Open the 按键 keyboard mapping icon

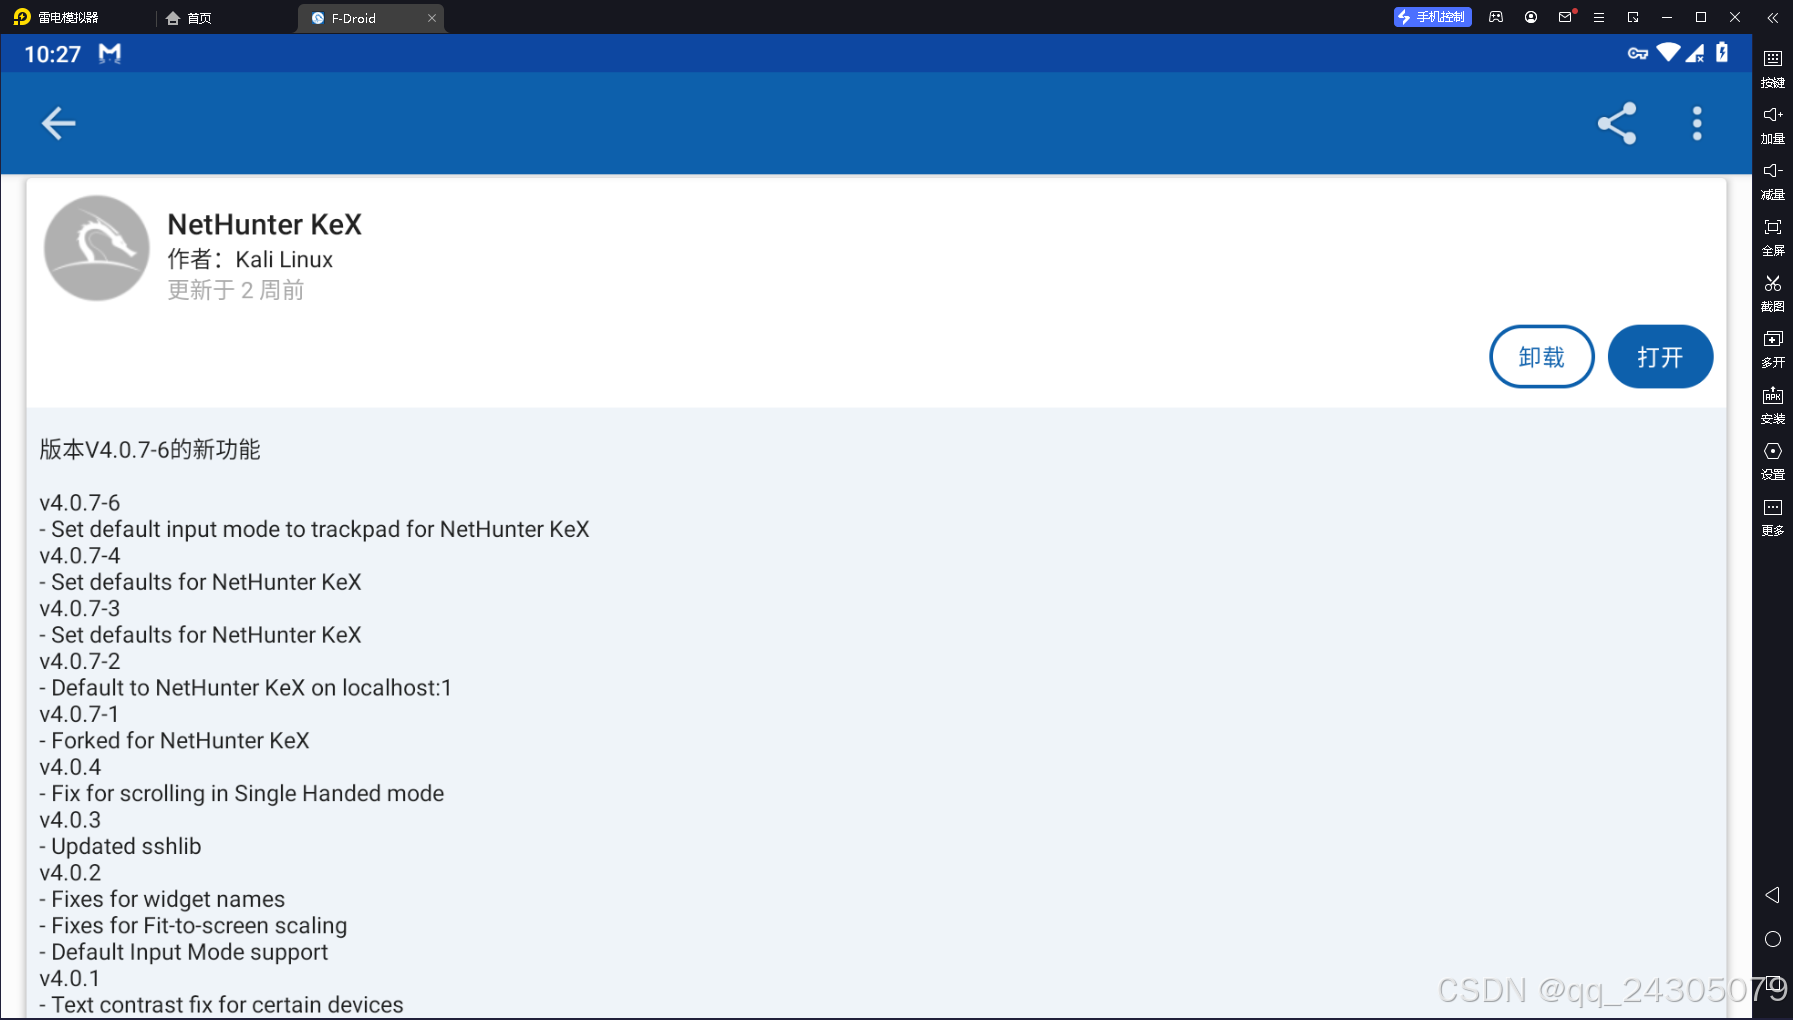(x=1773, y=68)
